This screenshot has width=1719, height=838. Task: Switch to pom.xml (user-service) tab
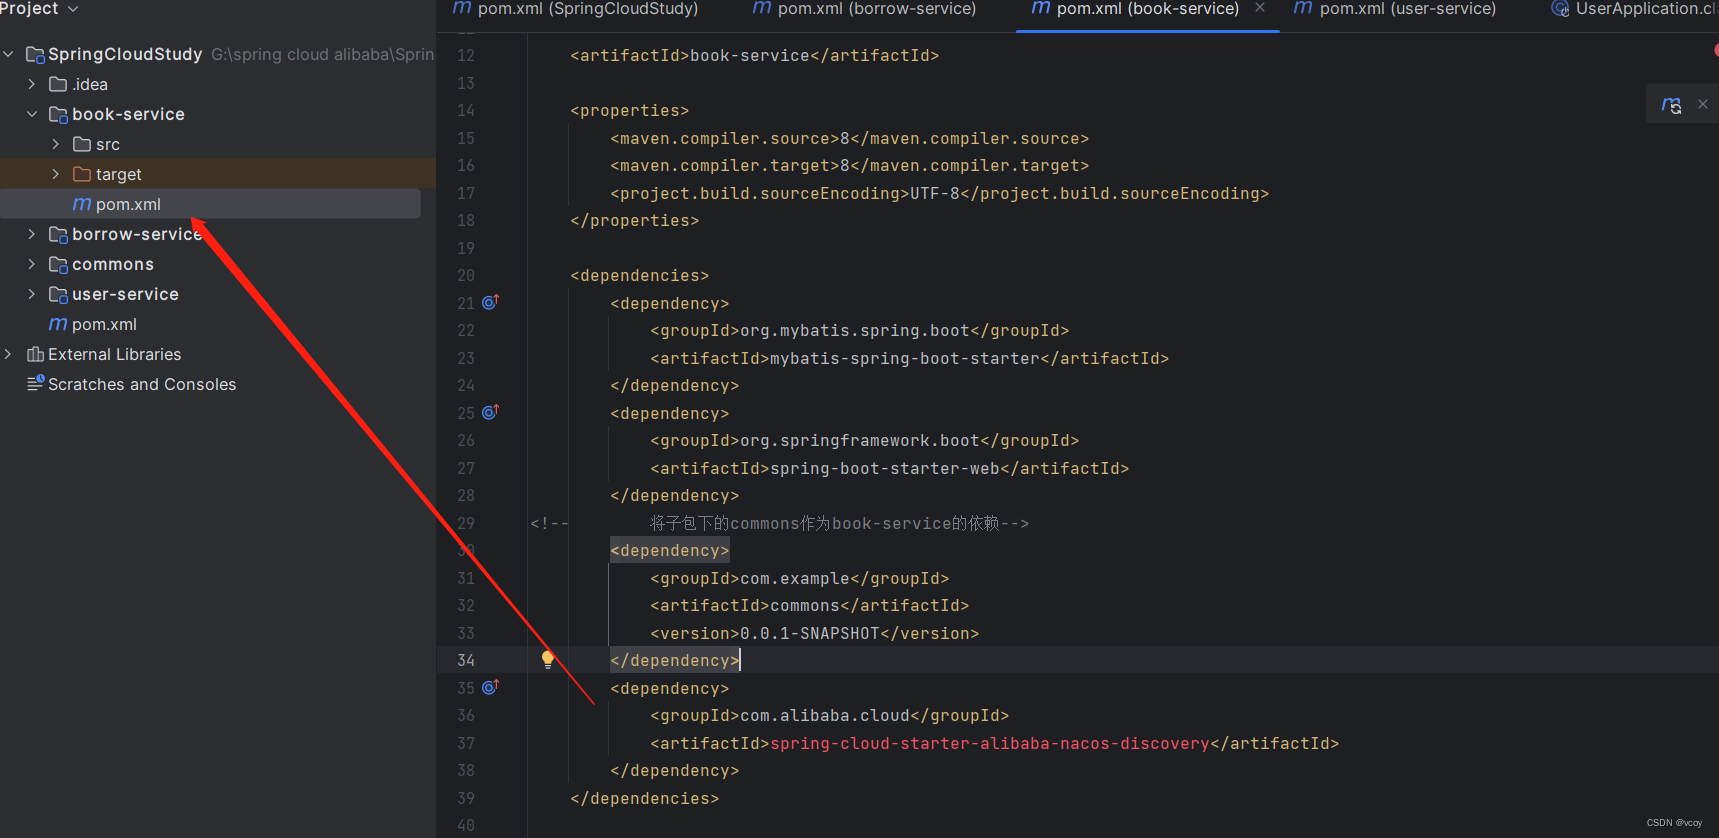tap(1395, 9)
